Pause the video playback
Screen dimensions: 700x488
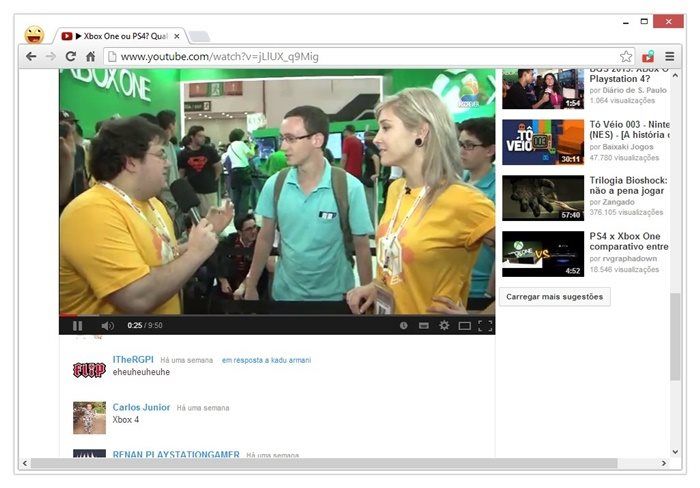(77, 326)
